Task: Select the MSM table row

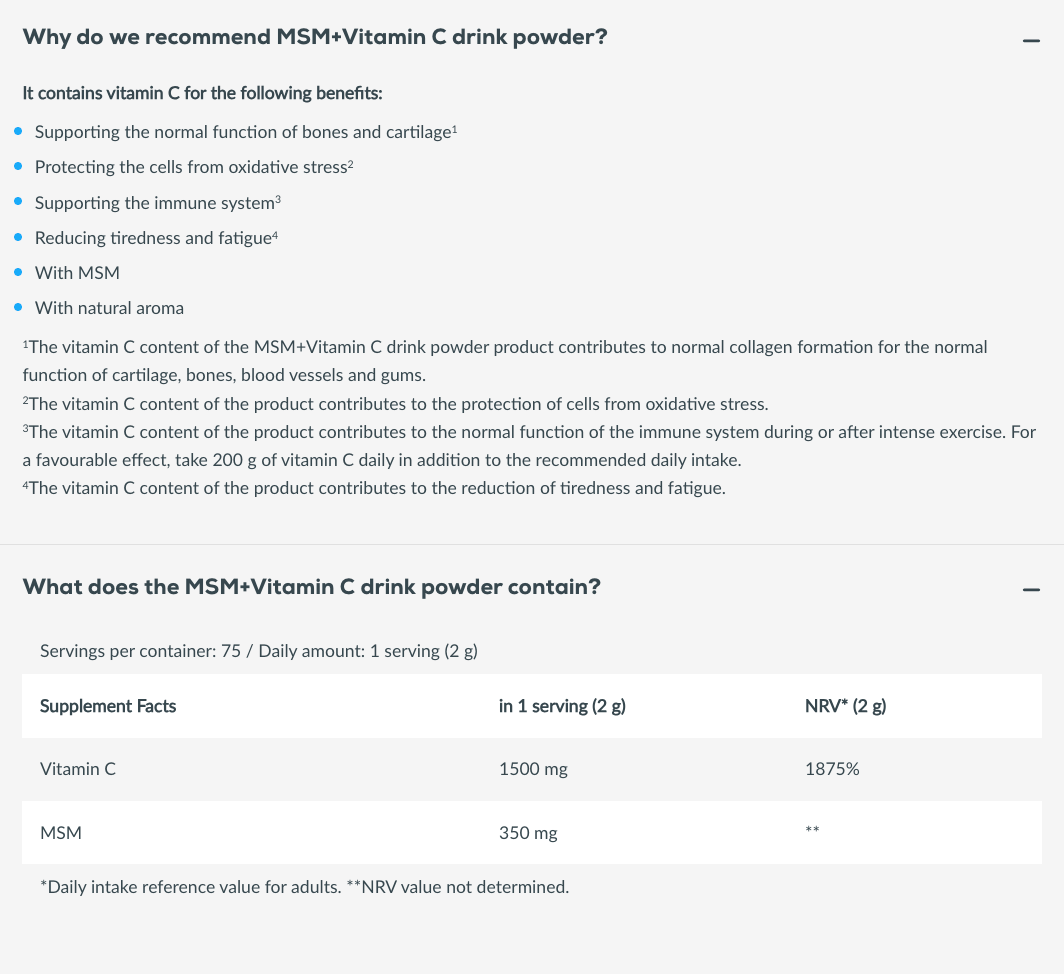Action: click(532, 833)
